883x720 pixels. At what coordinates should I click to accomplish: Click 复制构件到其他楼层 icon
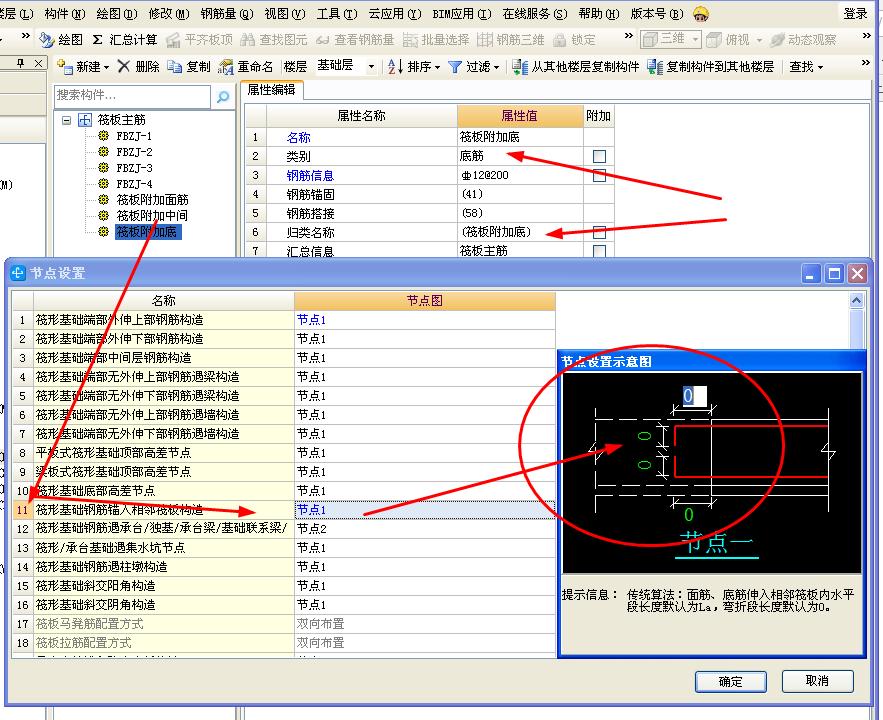click(x=655, y=66)
